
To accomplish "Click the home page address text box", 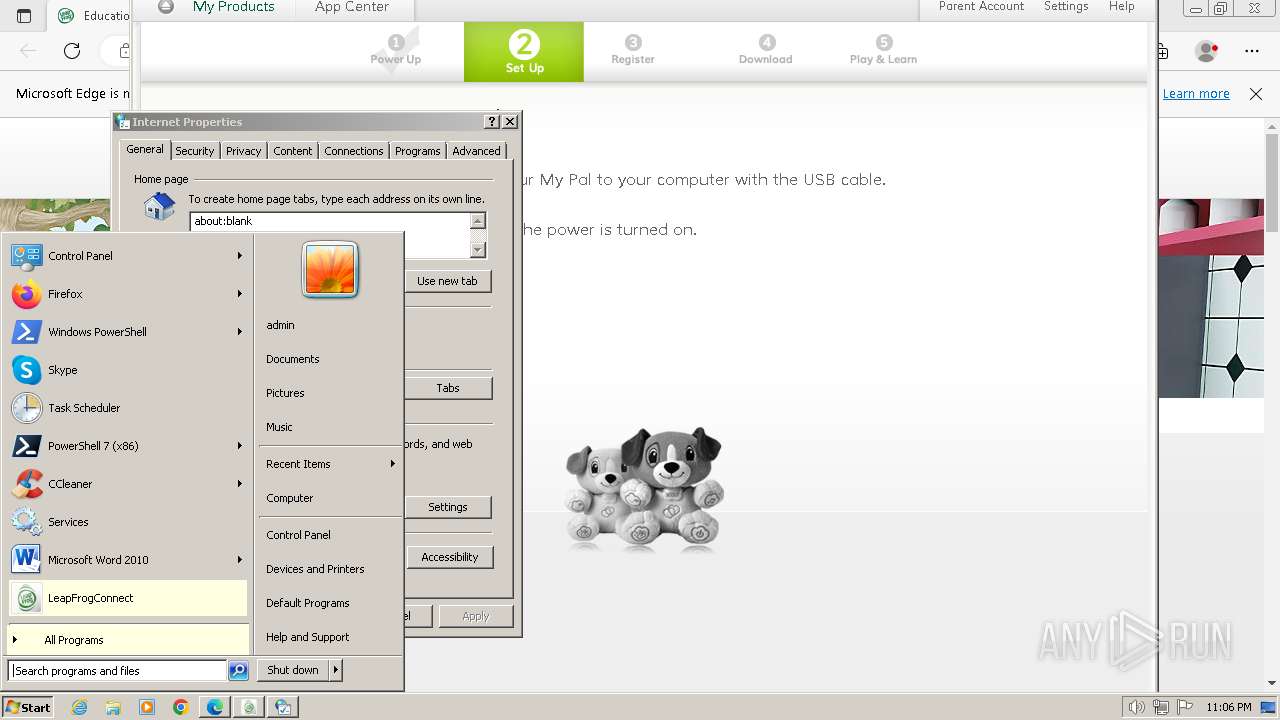I will coord(329,235).
